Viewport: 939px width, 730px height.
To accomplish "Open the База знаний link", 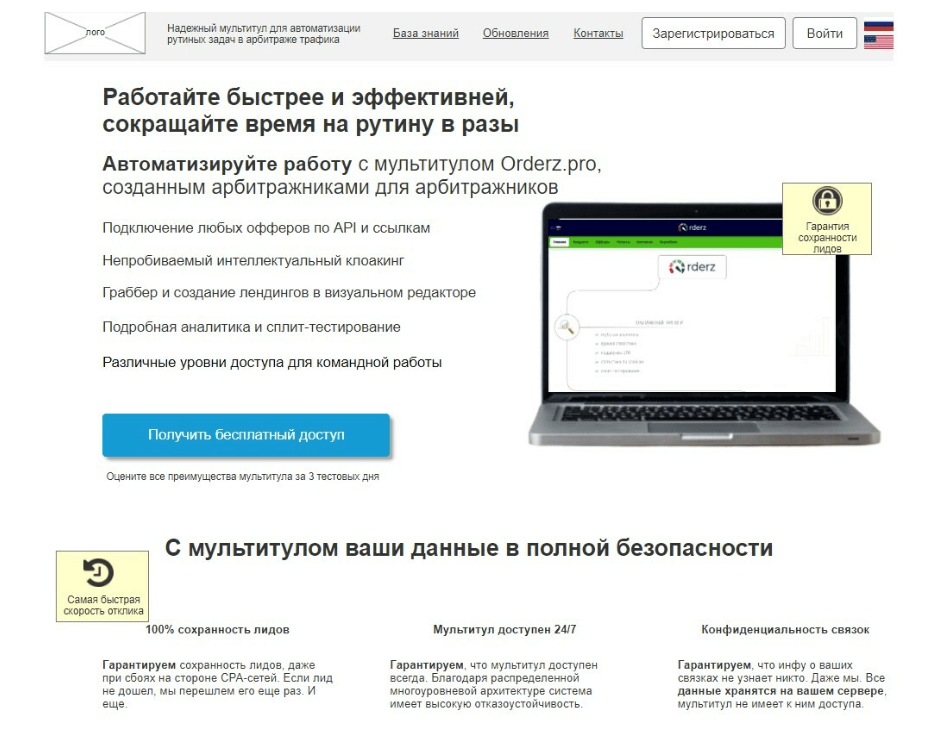I will tap(426, 34).
